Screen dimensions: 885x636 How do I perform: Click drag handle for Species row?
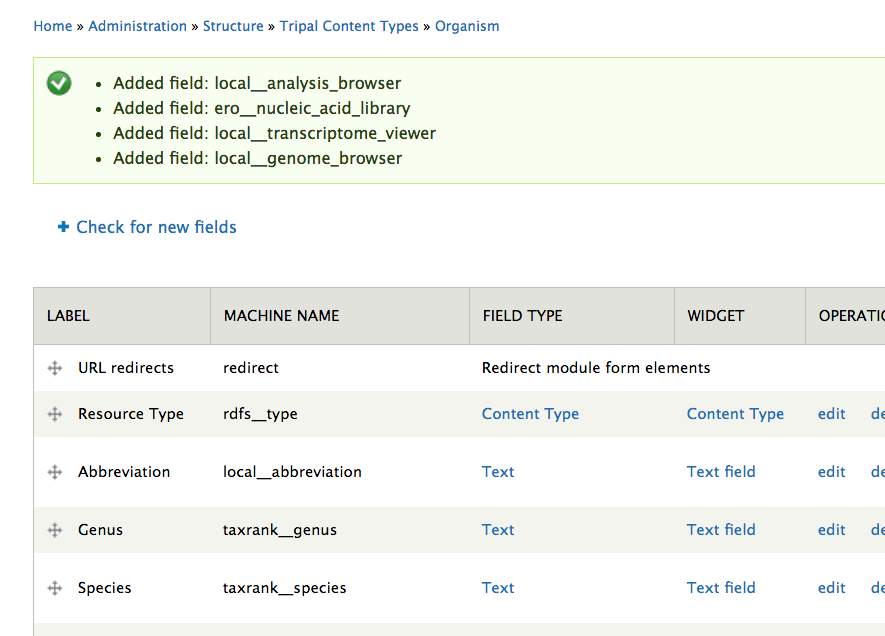coord(55,589)
